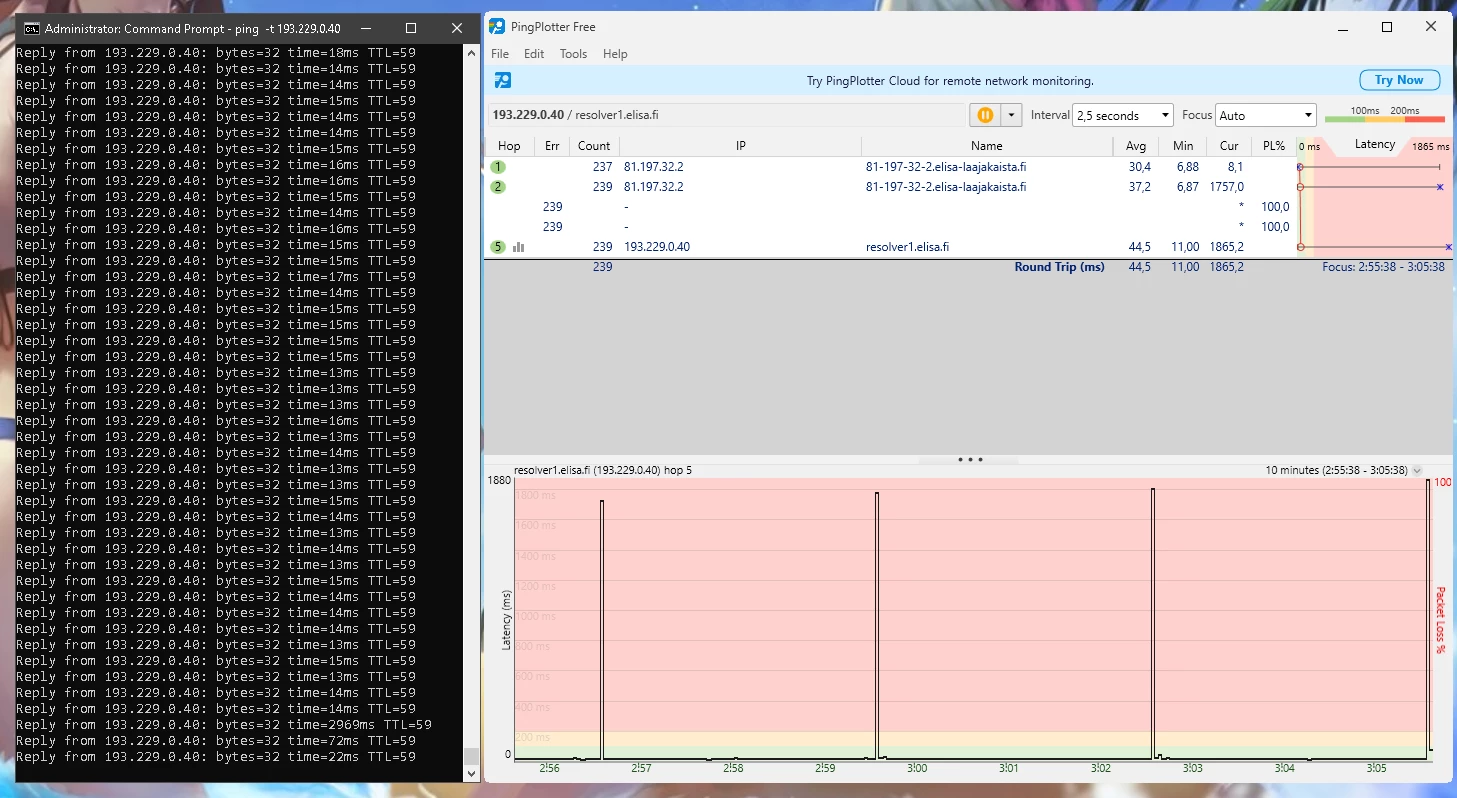Click the Round Trip (ms) label

(1060, 267)
